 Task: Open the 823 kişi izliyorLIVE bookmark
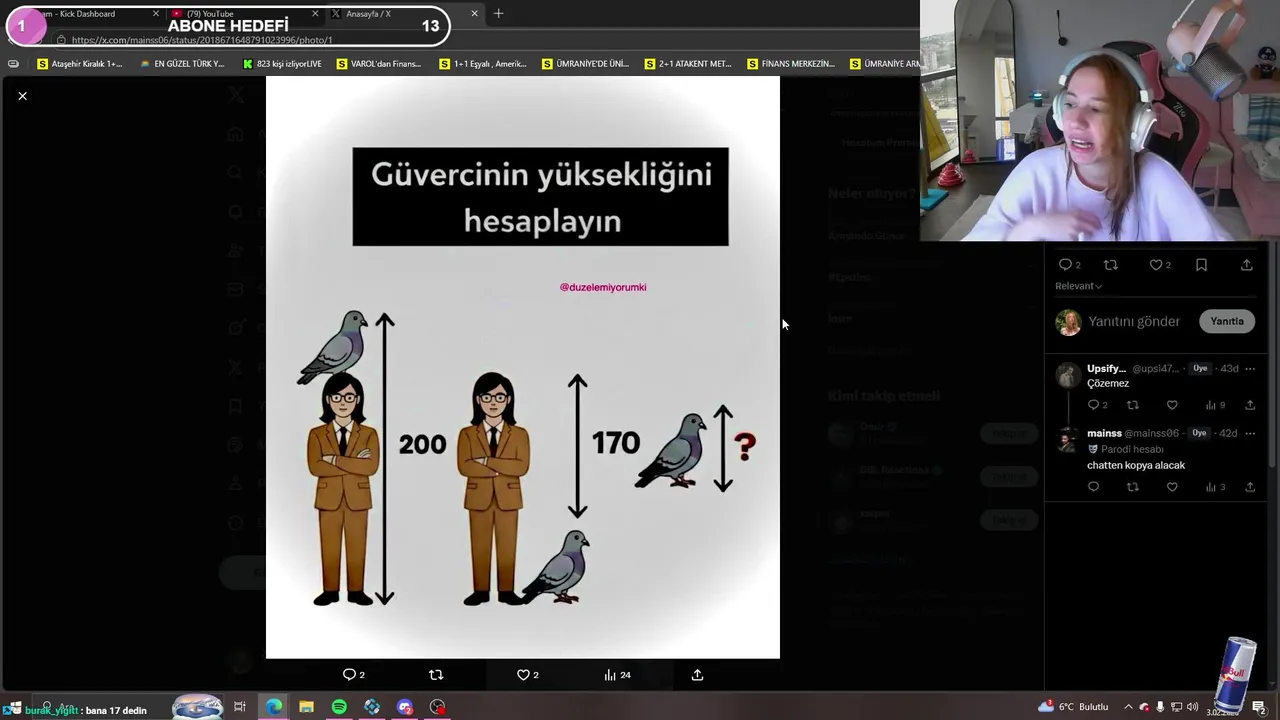pyautogui.click(x=282, y=64)
